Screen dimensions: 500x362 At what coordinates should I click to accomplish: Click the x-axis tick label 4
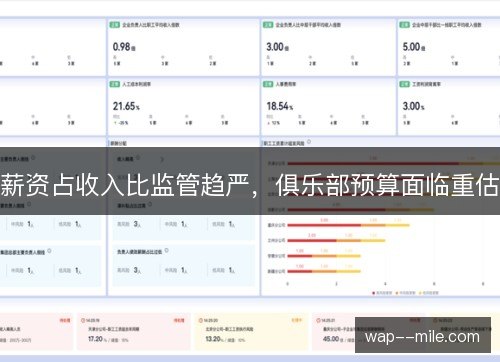point(385,284)
